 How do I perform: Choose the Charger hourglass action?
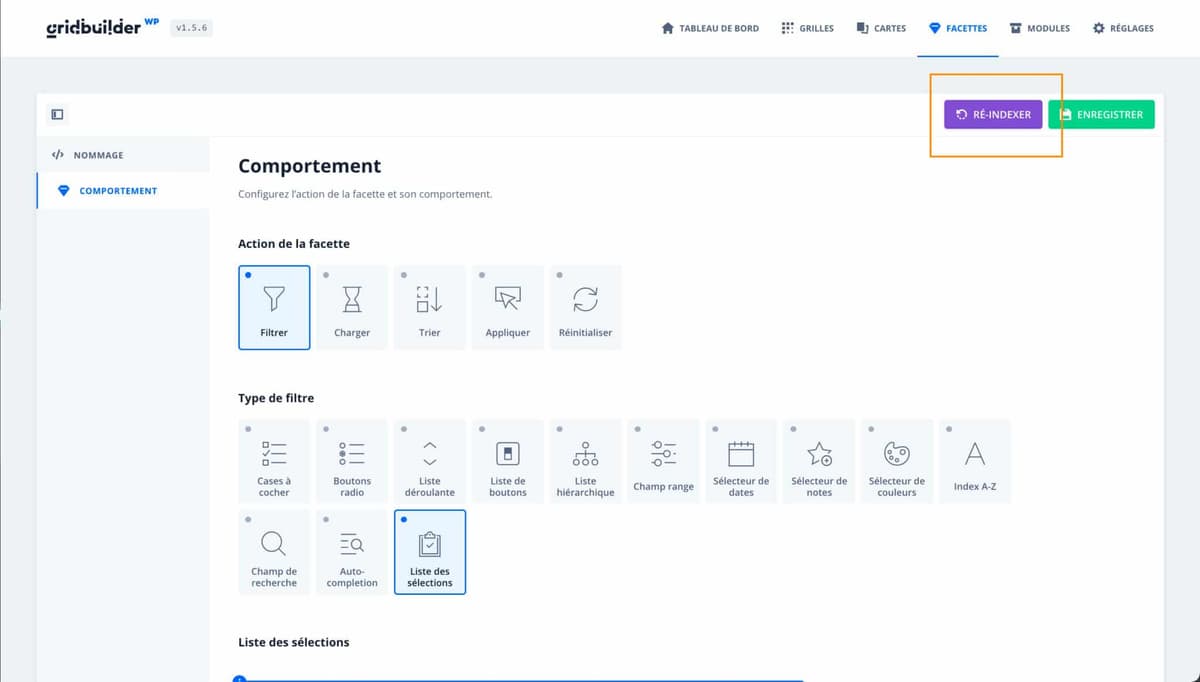352,307
